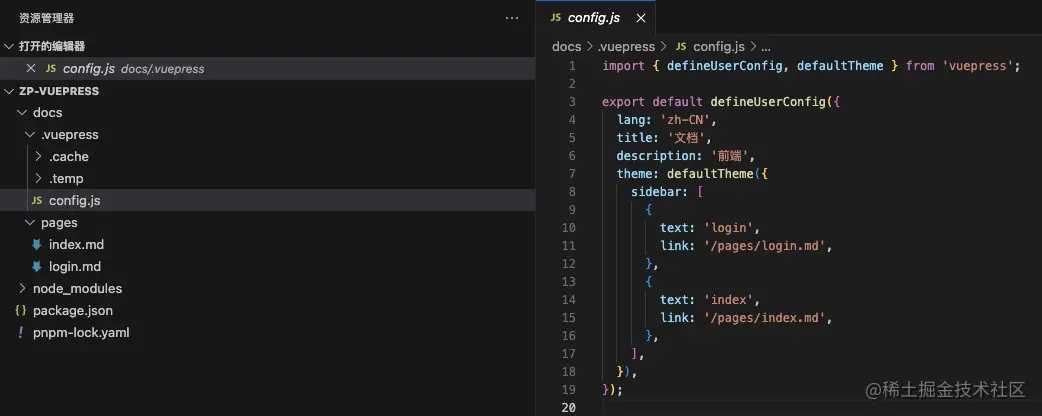Click the 资源管理器 panel title
Viewport: 1042px width, 416px height.
coord(47,19)
